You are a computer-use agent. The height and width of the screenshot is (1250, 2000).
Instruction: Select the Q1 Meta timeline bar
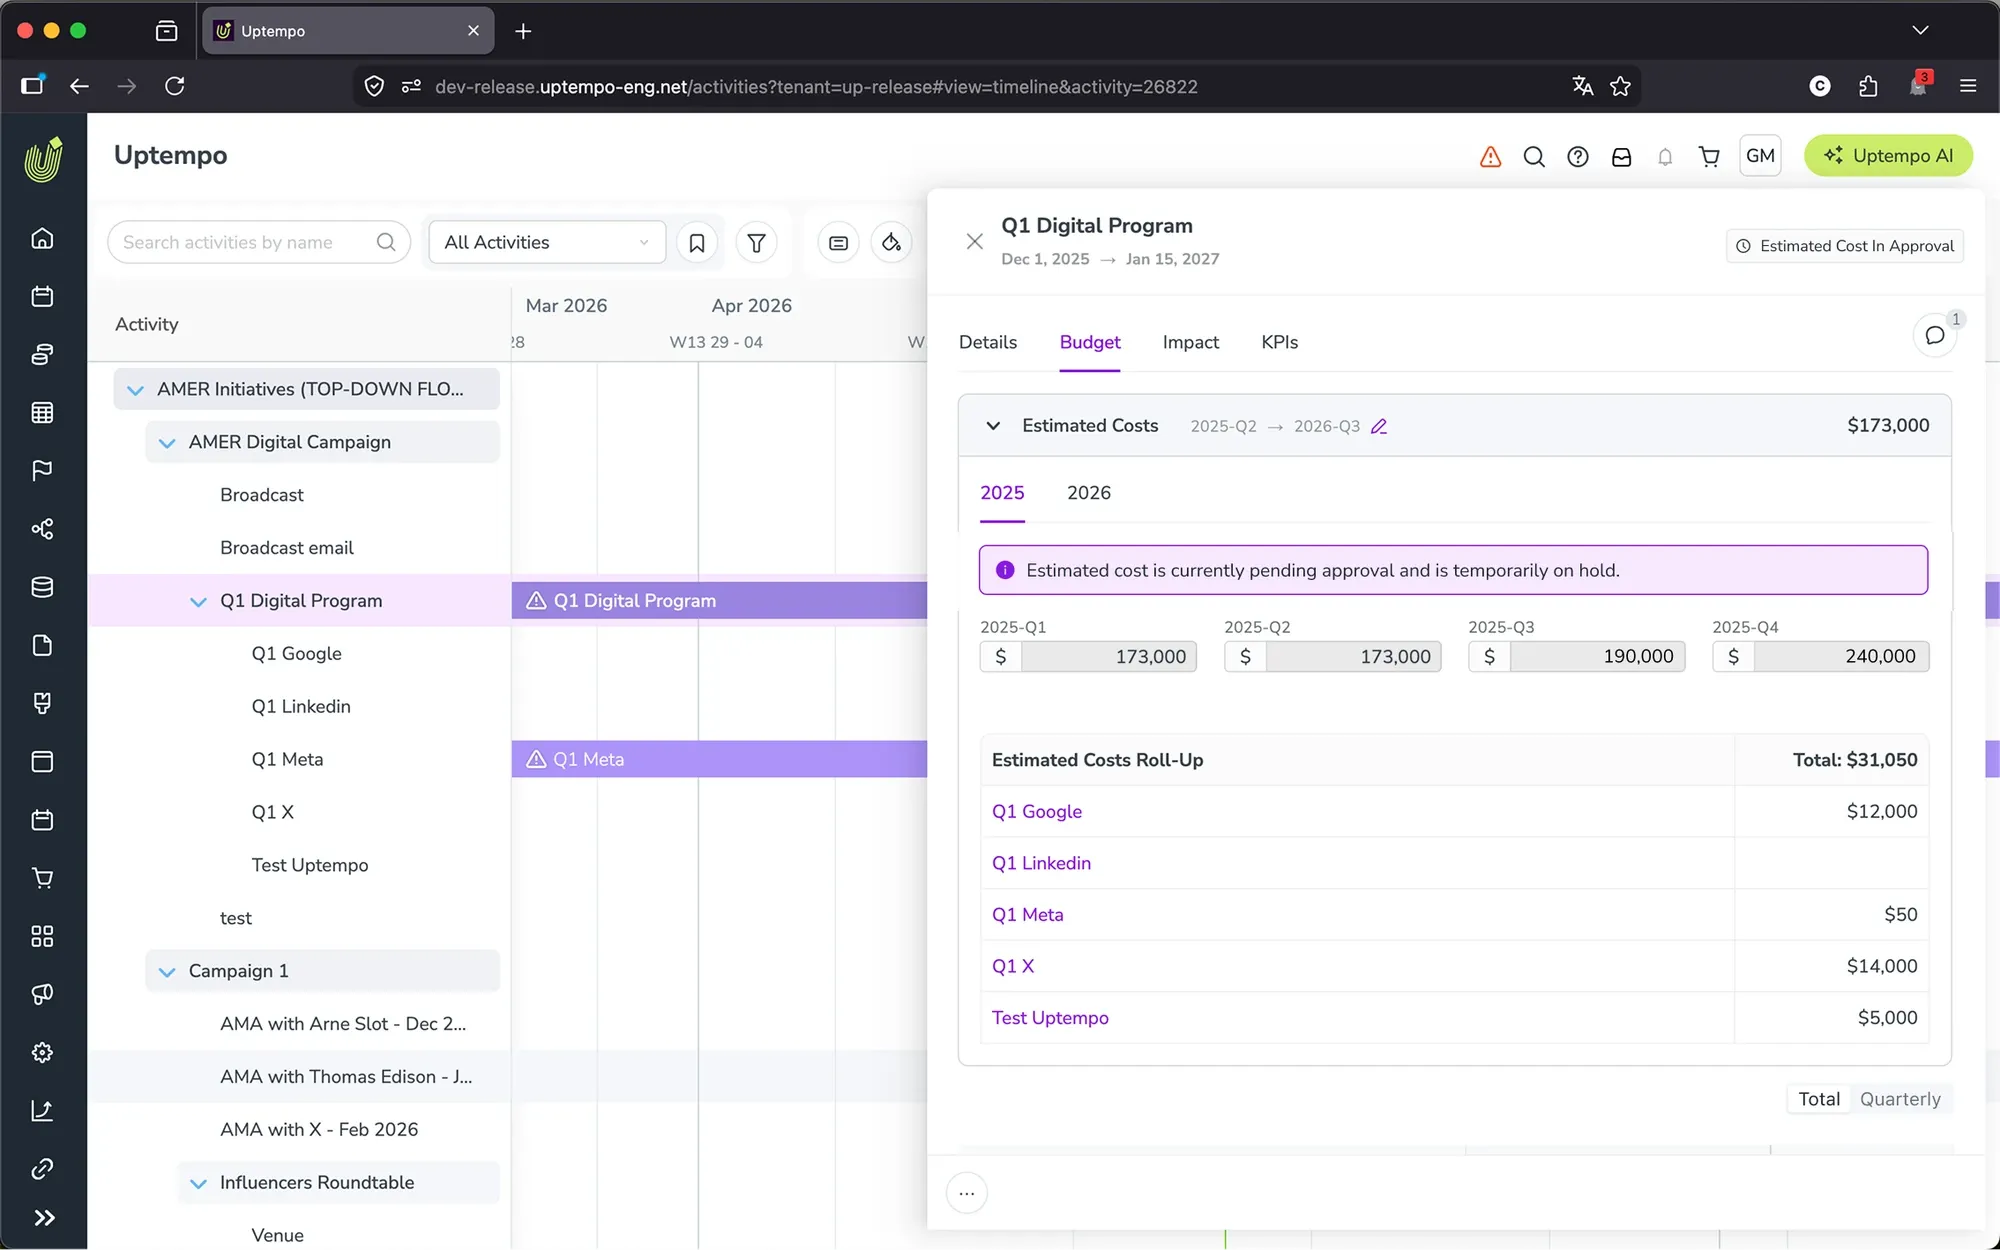coord(719,759)
